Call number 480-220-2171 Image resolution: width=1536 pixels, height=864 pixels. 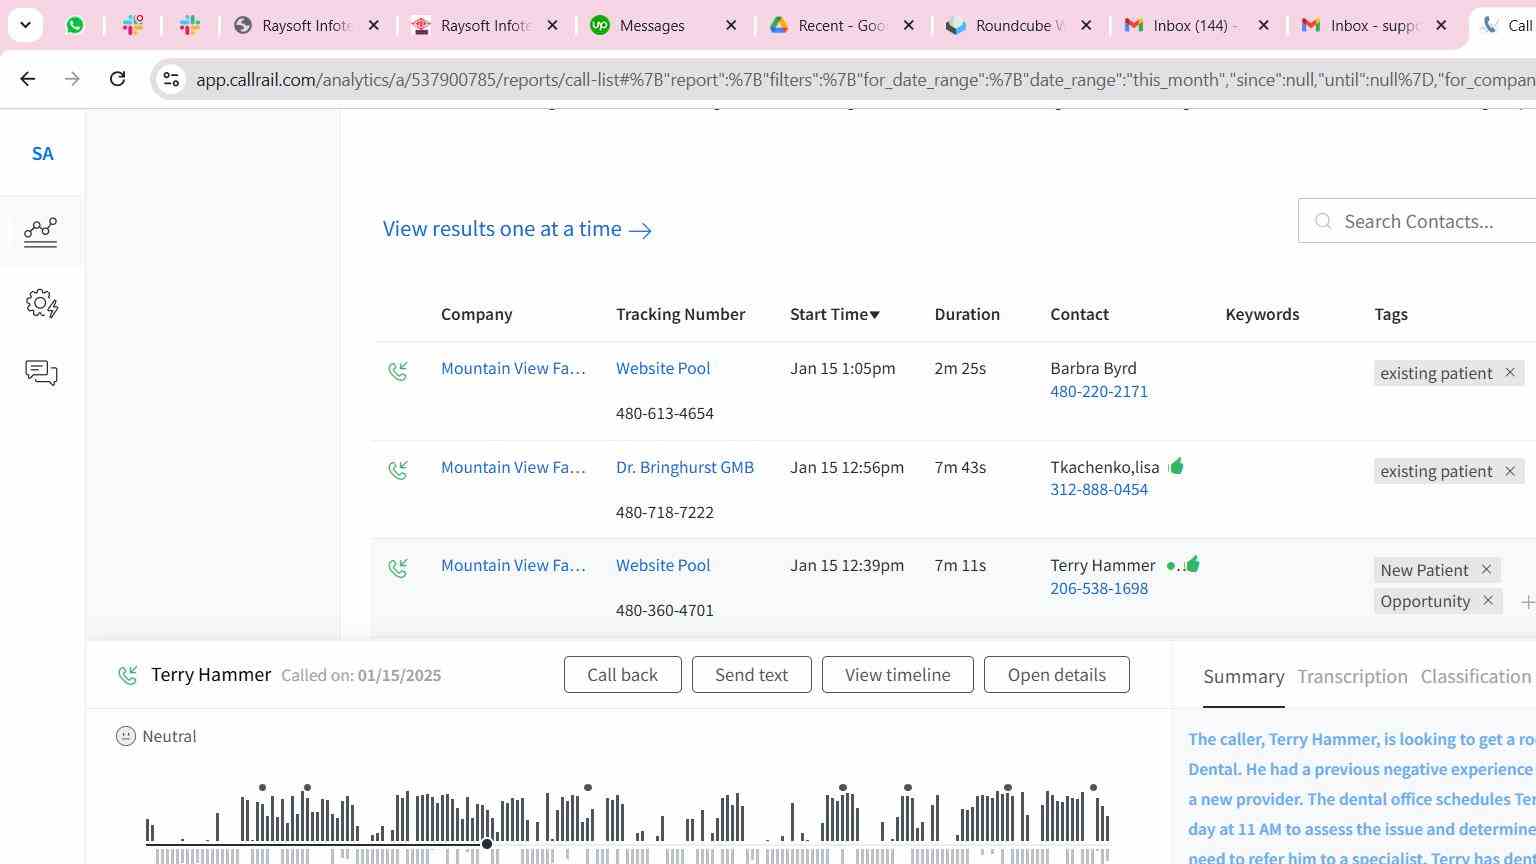coord(1099,391)
